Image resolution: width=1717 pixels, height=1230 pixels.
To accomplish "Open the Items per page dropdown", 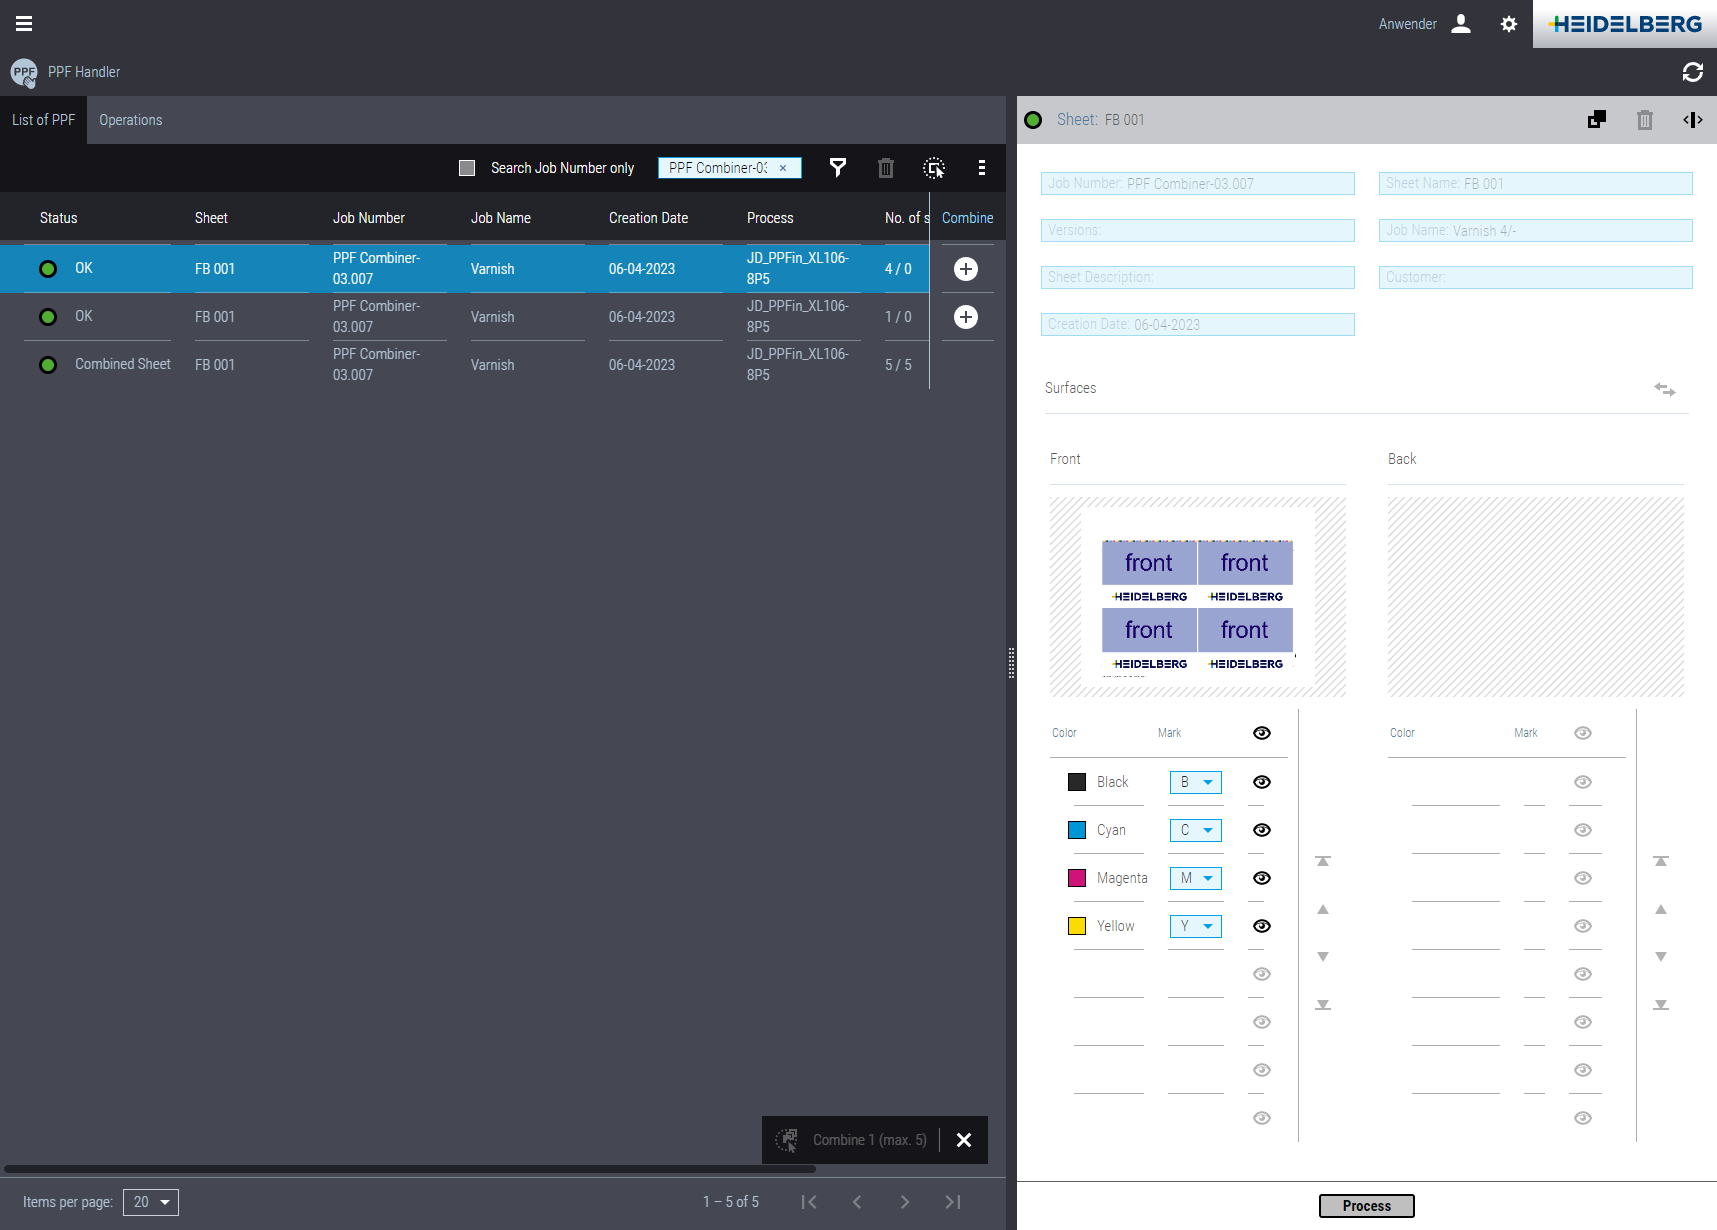I will 151,1202.
